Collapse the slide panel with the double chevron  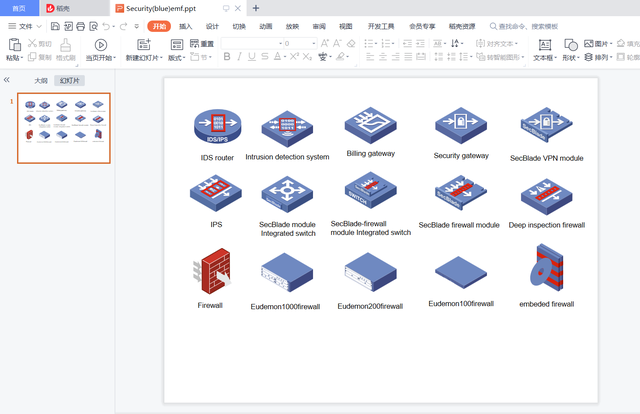tap(7, 80)
